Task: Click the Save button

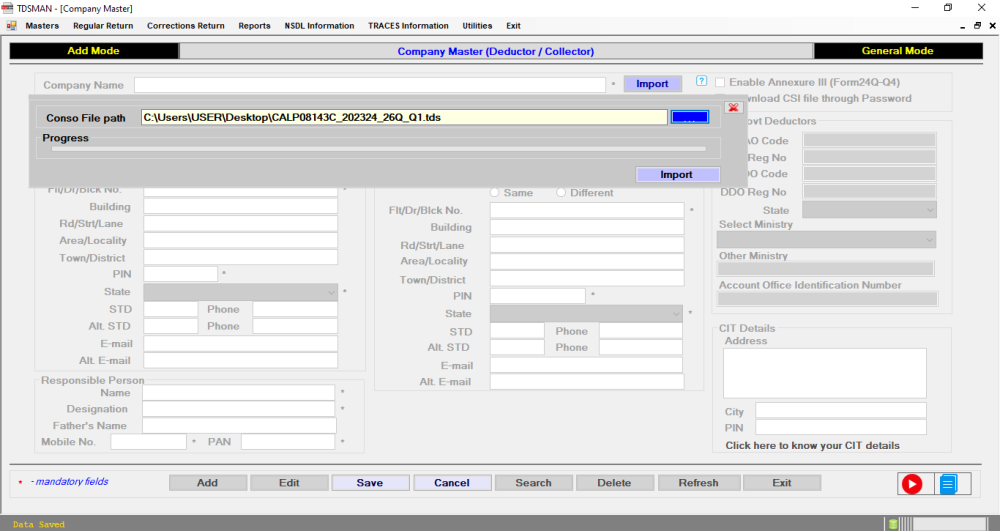Action: (x=370, y=483)
